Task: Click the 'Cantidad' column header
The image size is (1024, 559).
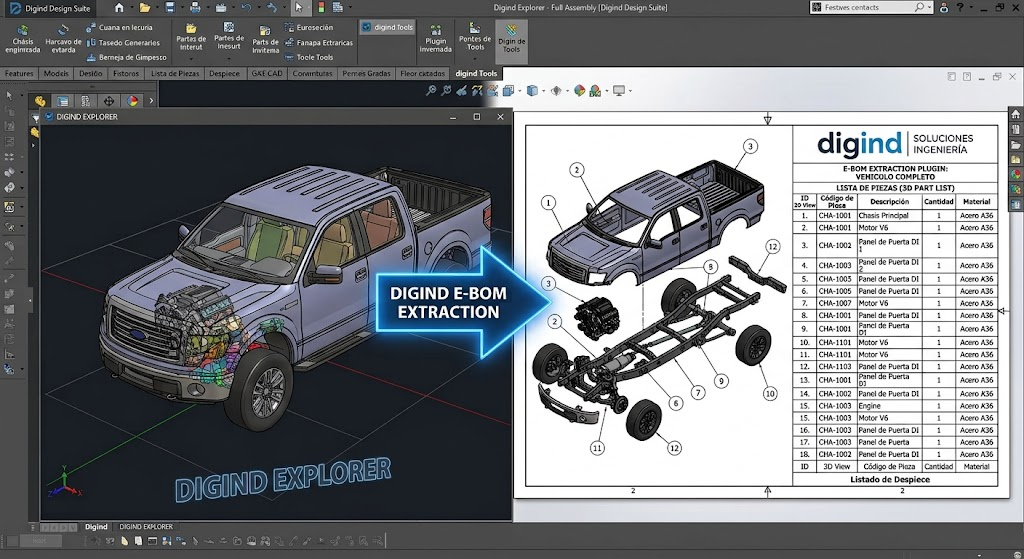Action: [939, 201]
